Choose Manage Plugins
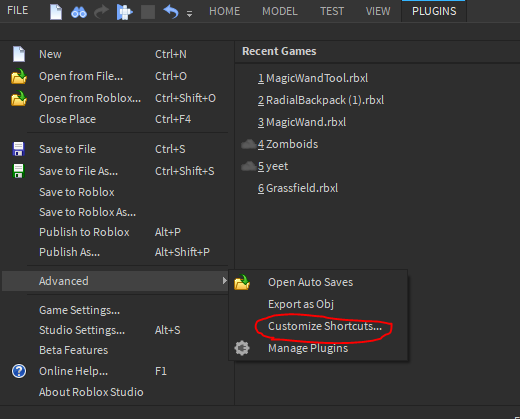Viewport: 520px width, 419px height. click(318, 348)
